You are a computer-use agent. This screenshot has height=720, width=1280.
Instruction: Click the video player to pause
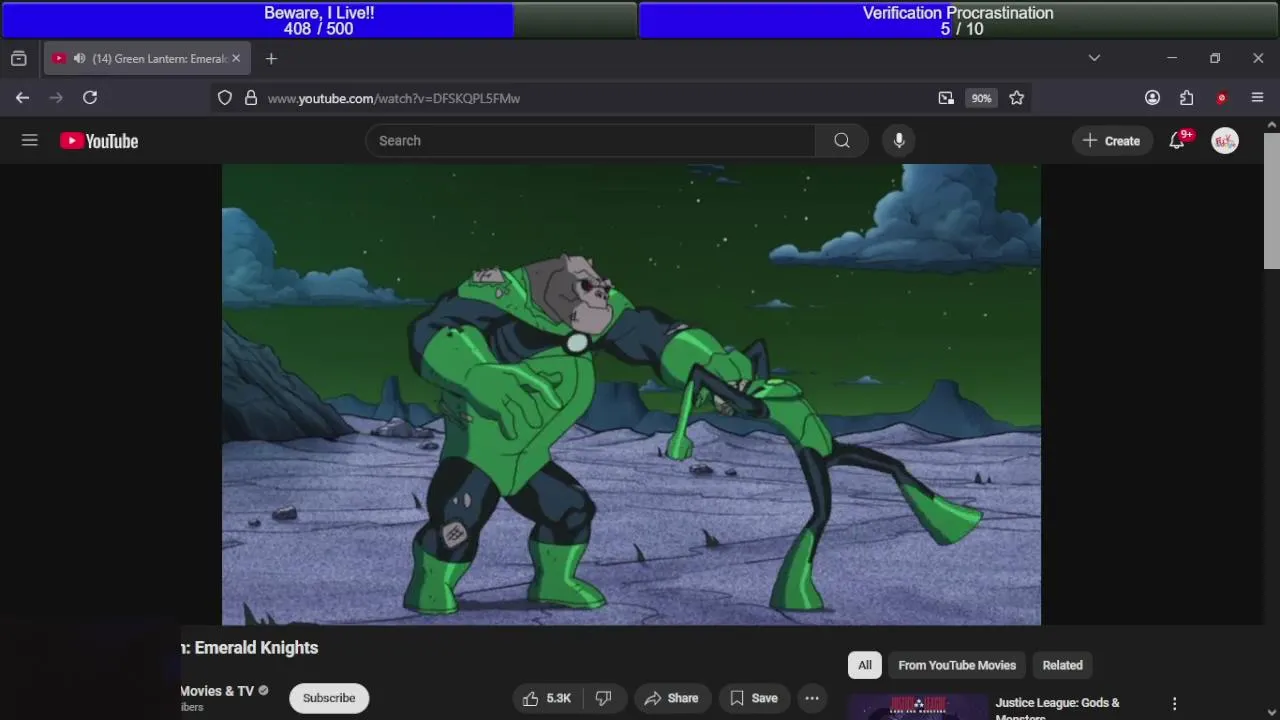click(631, 394)
